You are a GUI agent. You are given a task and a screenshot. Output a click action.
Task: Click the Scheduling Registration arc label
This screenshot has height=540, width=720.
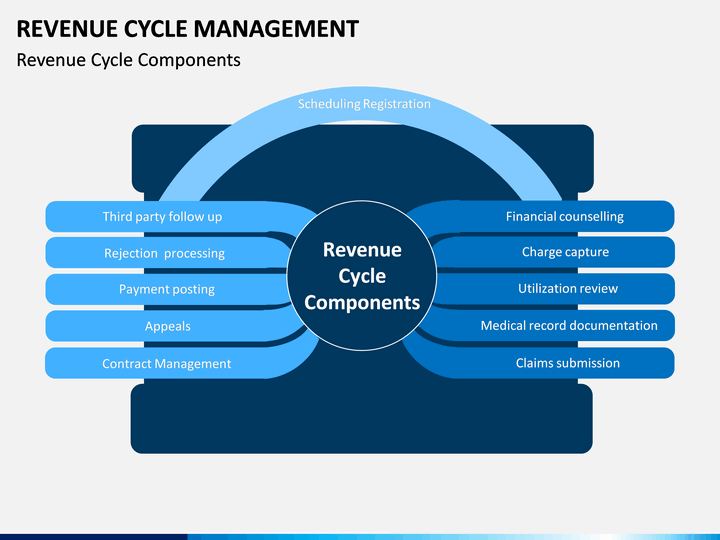tap(364, 104)
